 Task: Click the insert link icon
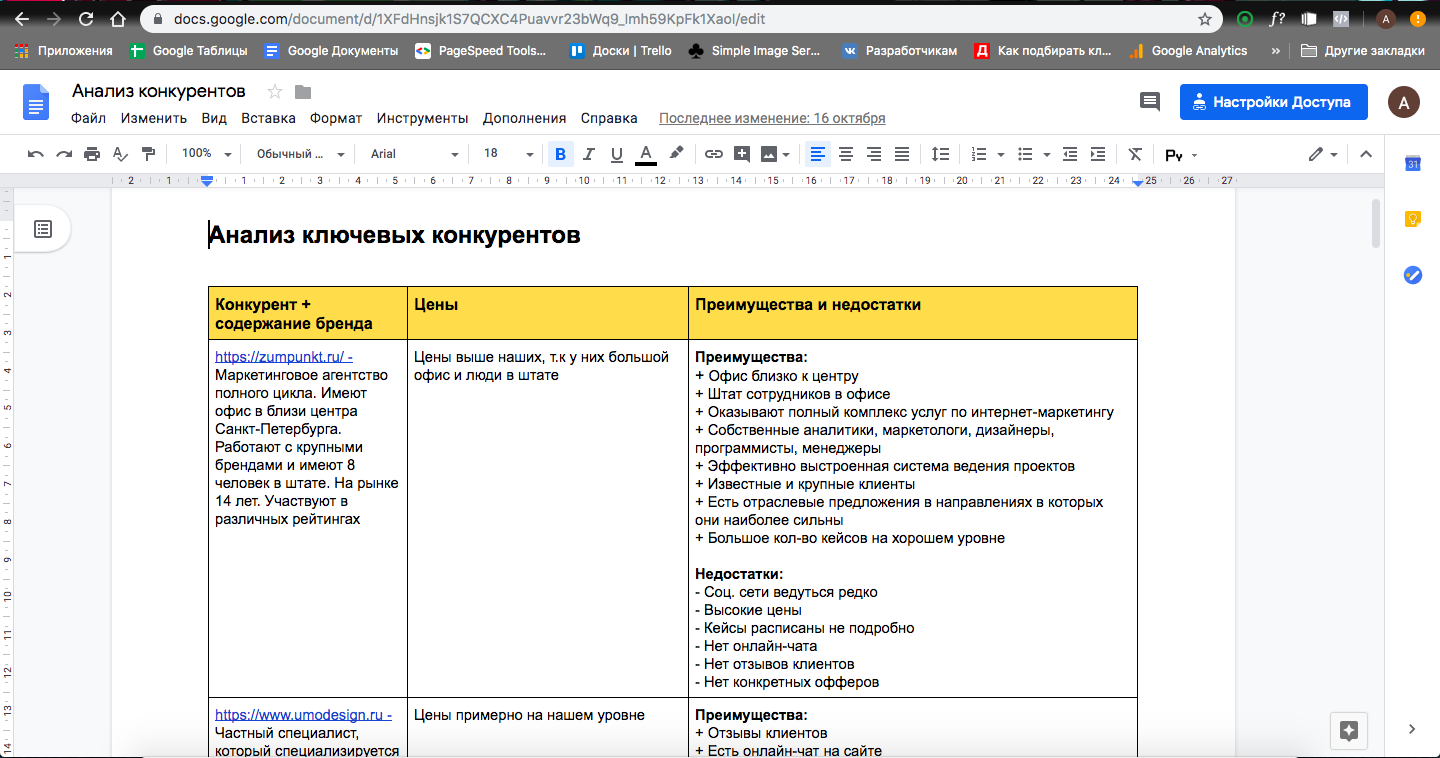tap(713, 154)
